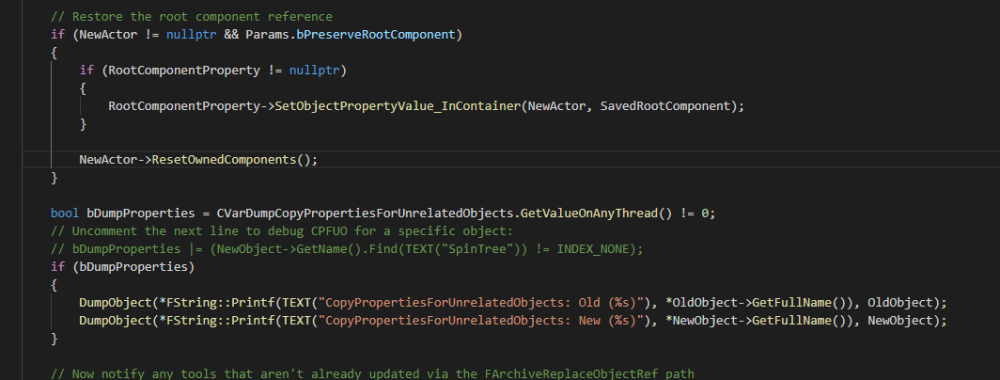Click the Params identifier in the first if
Viewport: 1000px width, 380px height.
click(267, 34)
